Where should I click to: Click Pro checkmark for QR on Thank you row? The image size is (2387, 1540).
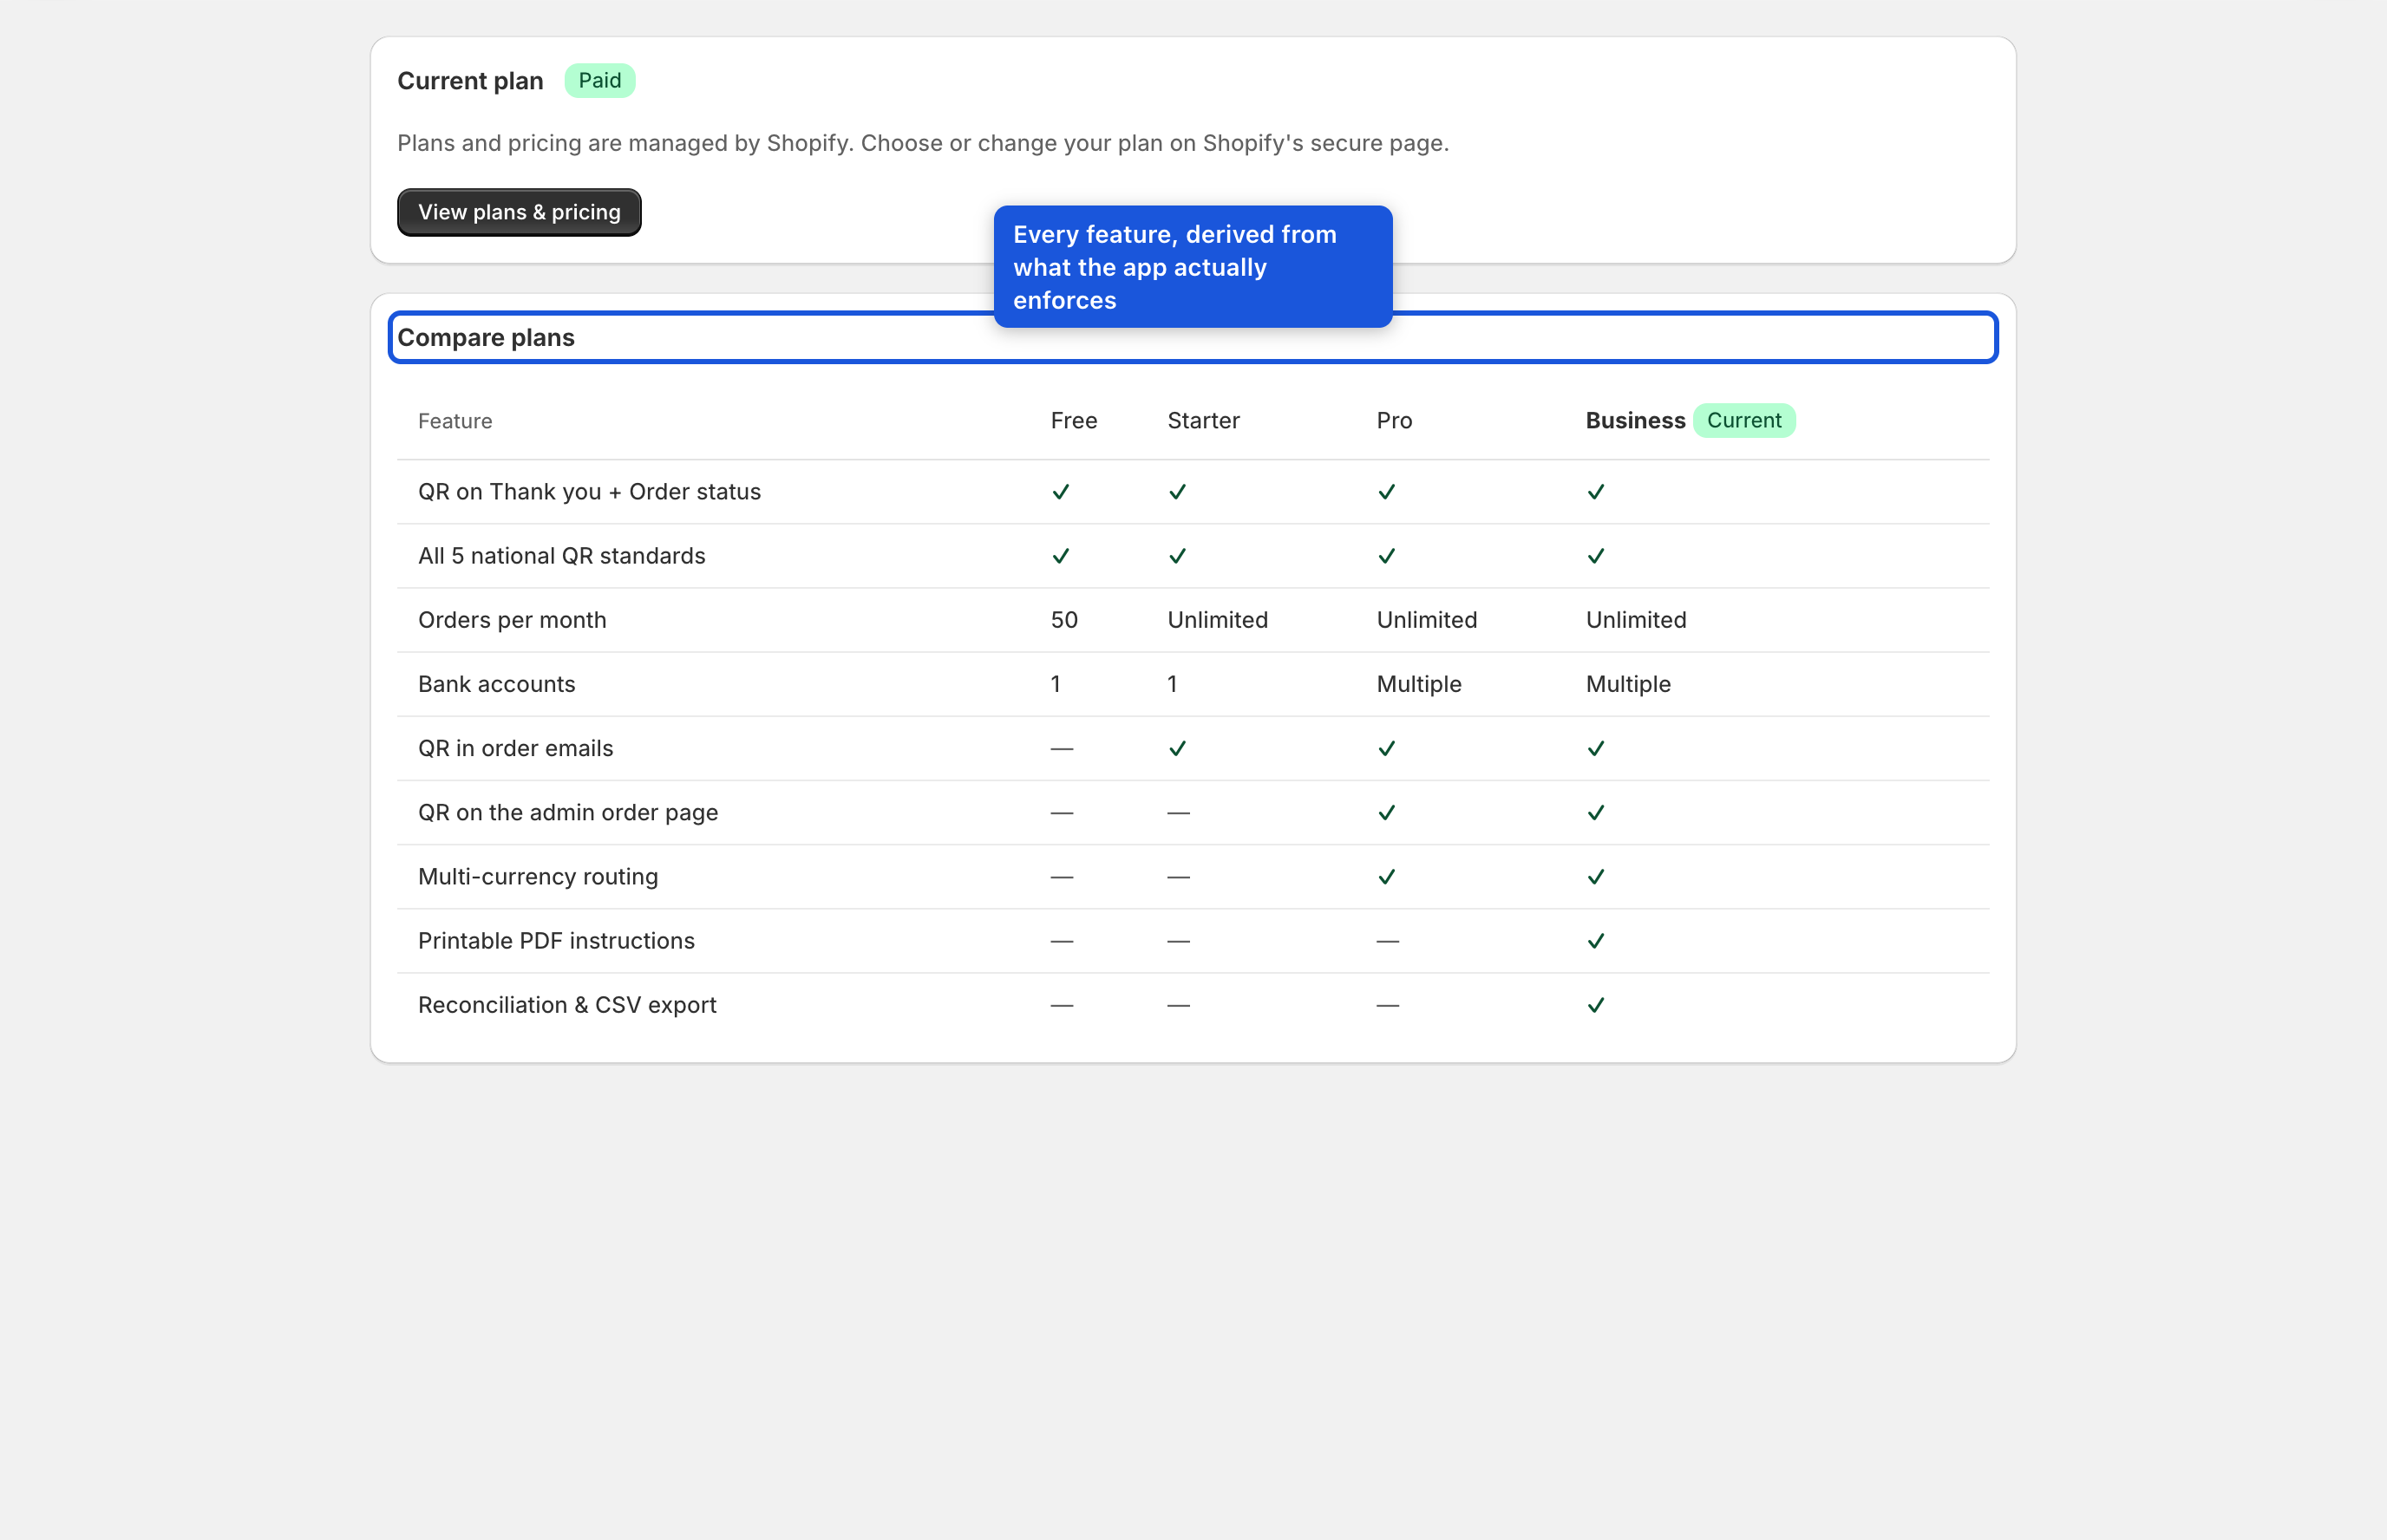click(x=1387, y=492)
